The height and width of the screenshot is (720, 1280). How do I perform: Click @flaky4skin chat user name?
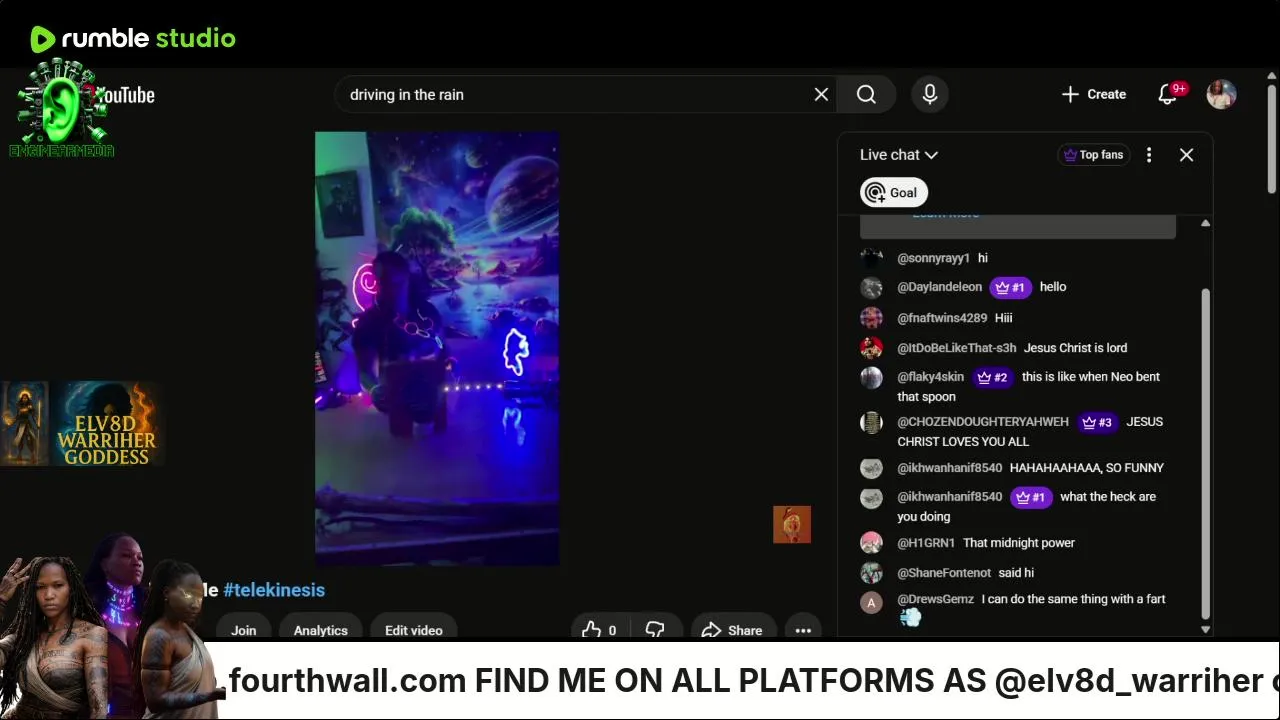pyautogui.click(x=930, y=377)
